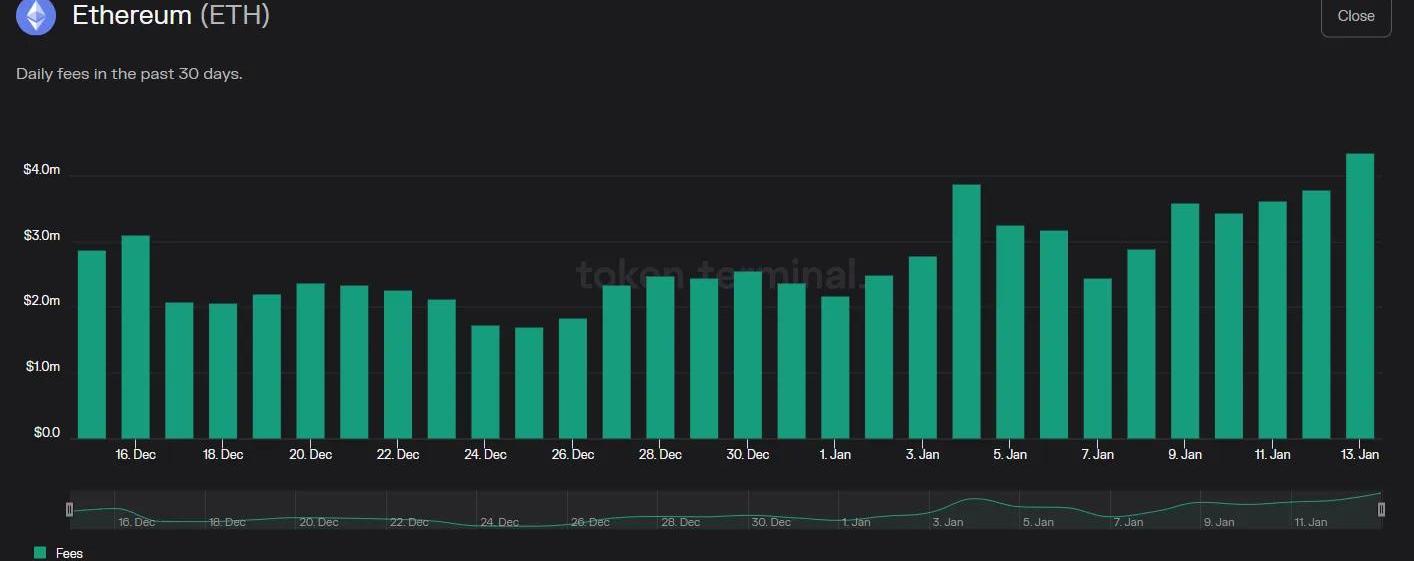Grab the left handle of range navigator
The image size is (1414, 561).
[69, 510]
